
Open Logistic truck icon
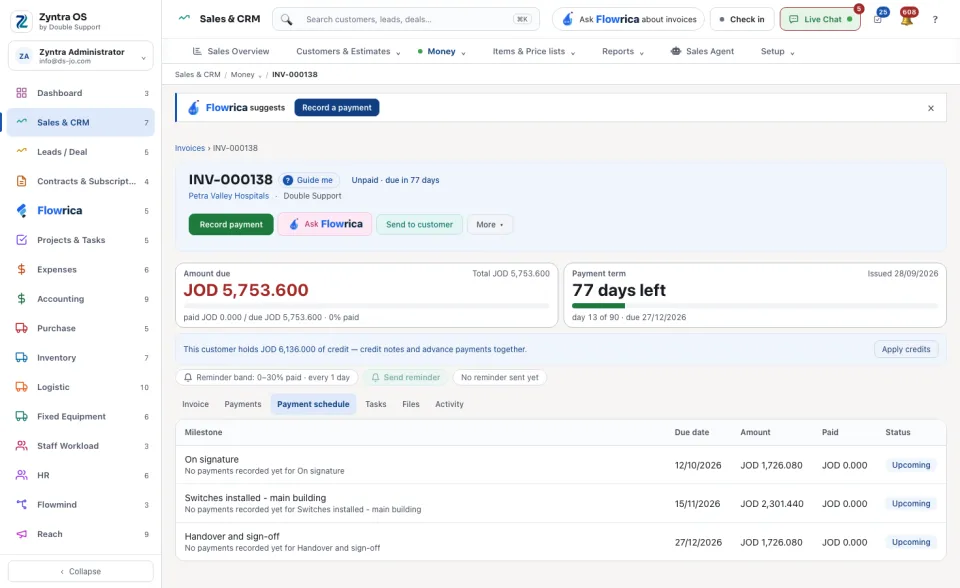[21, 386]
